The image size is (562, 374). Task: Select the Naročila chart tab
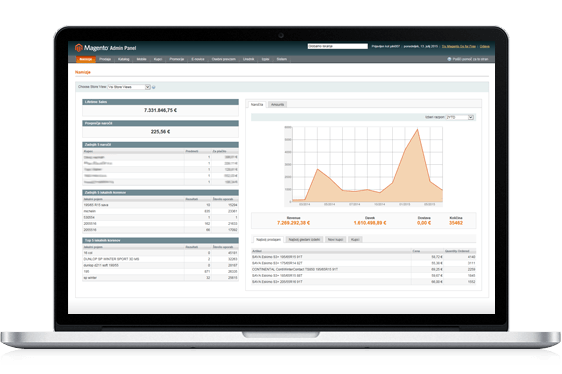point(257,105)
